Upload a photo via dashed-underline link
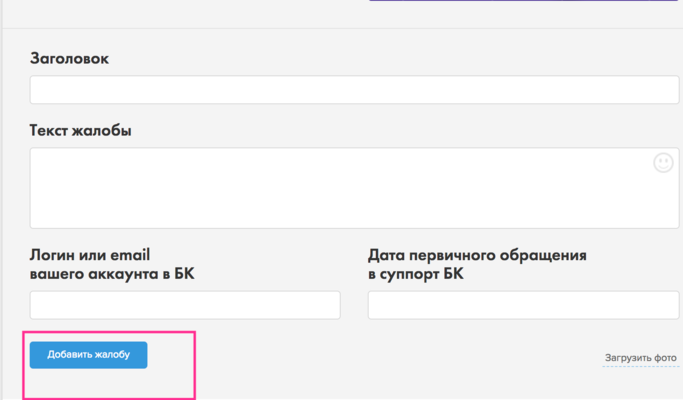This screenshot has height=400, width=683. (640, 358)
